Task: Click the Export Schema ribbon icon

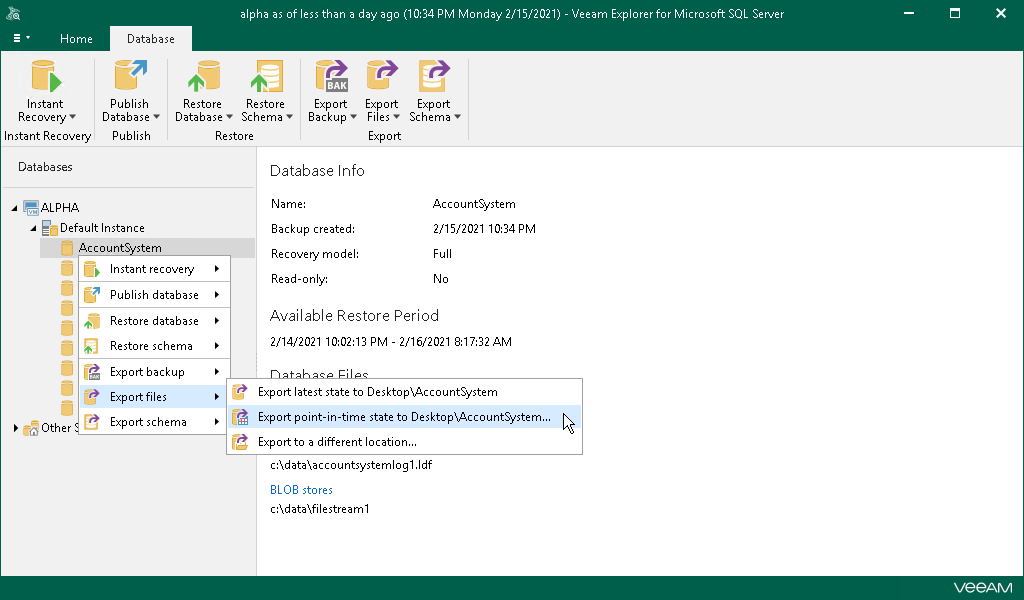Action: (434, 76)
